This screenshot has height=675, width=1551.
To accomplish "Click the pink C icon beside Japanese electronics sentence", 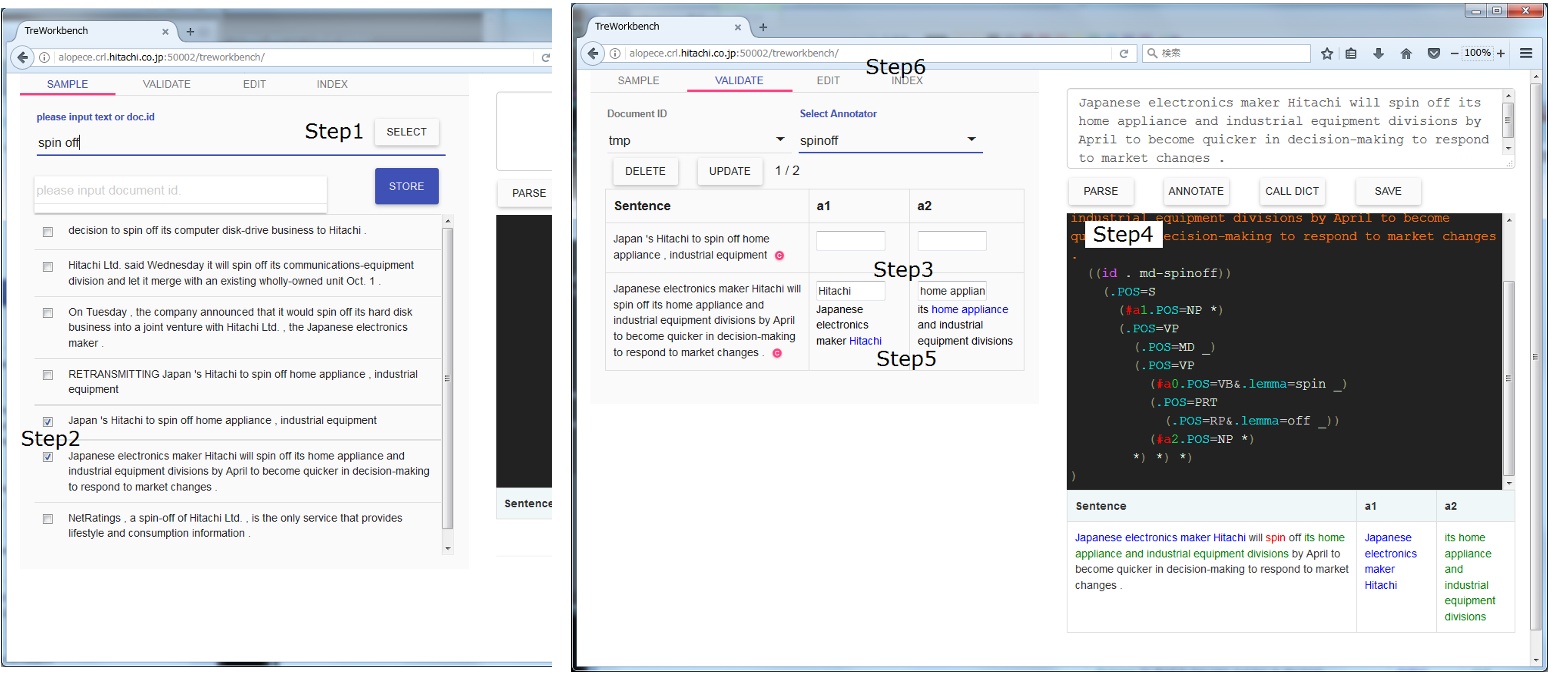I will 779,353.
